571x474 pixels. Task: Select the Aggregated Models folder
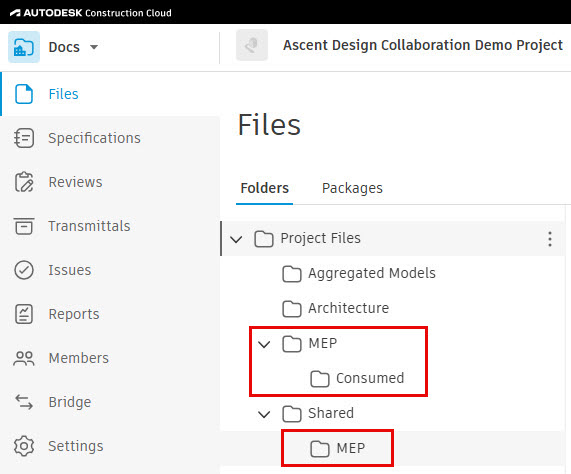[359, 273]
